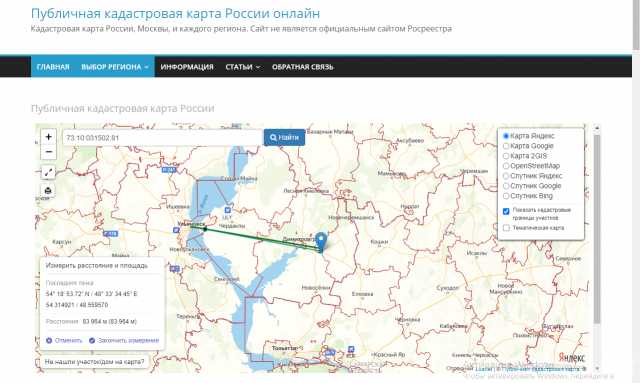Open the ОБРАТНАЯ СВЯЗЬ menu item

click(303, 67)
